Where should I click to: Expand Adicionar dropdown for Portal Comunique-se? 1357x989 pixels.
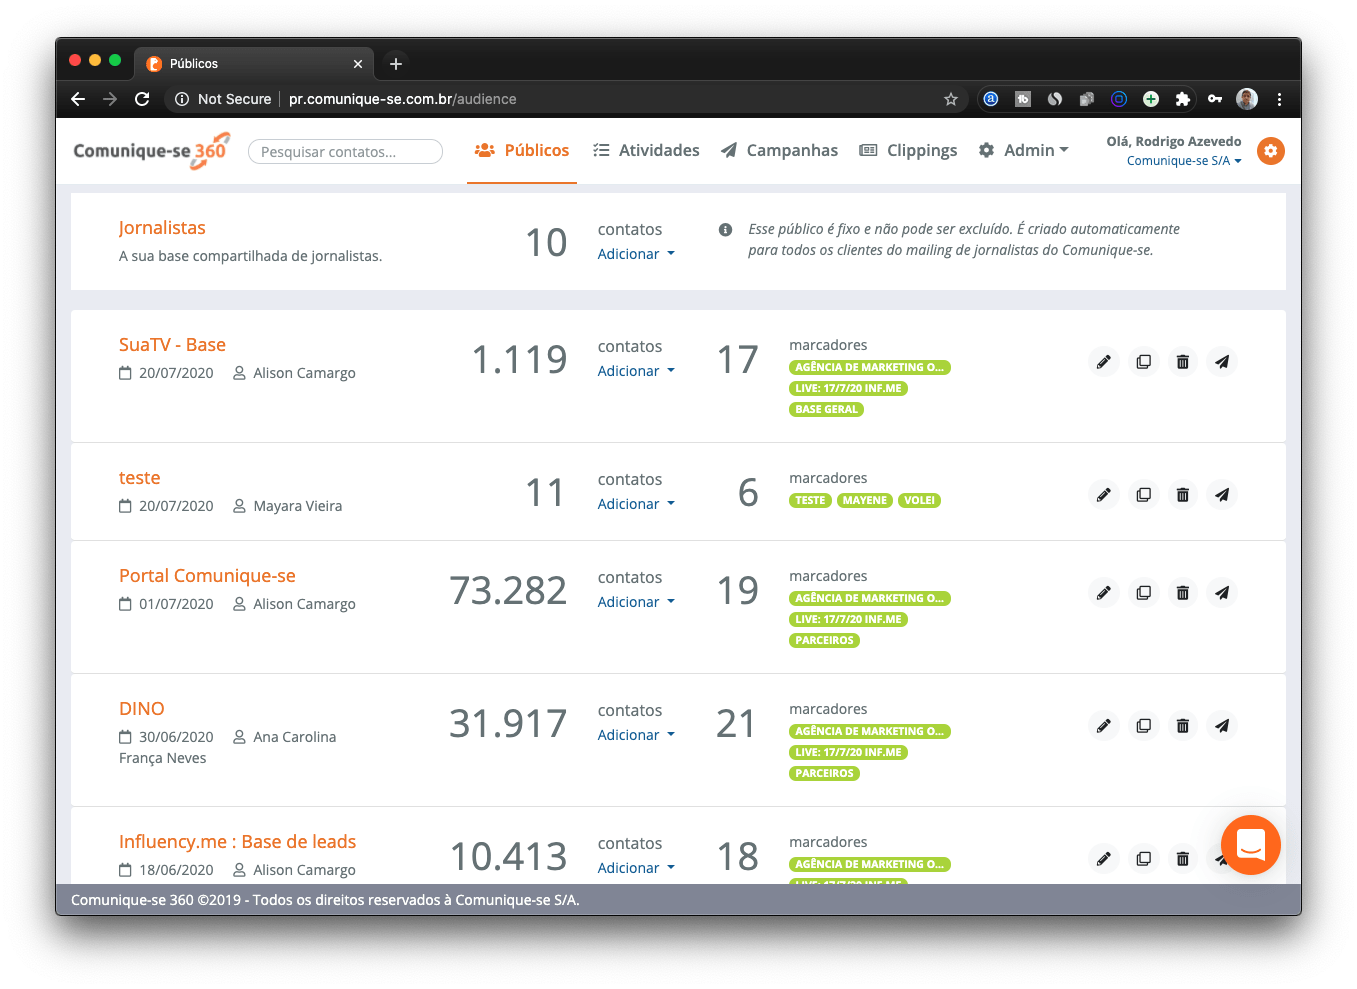point(636,602)
